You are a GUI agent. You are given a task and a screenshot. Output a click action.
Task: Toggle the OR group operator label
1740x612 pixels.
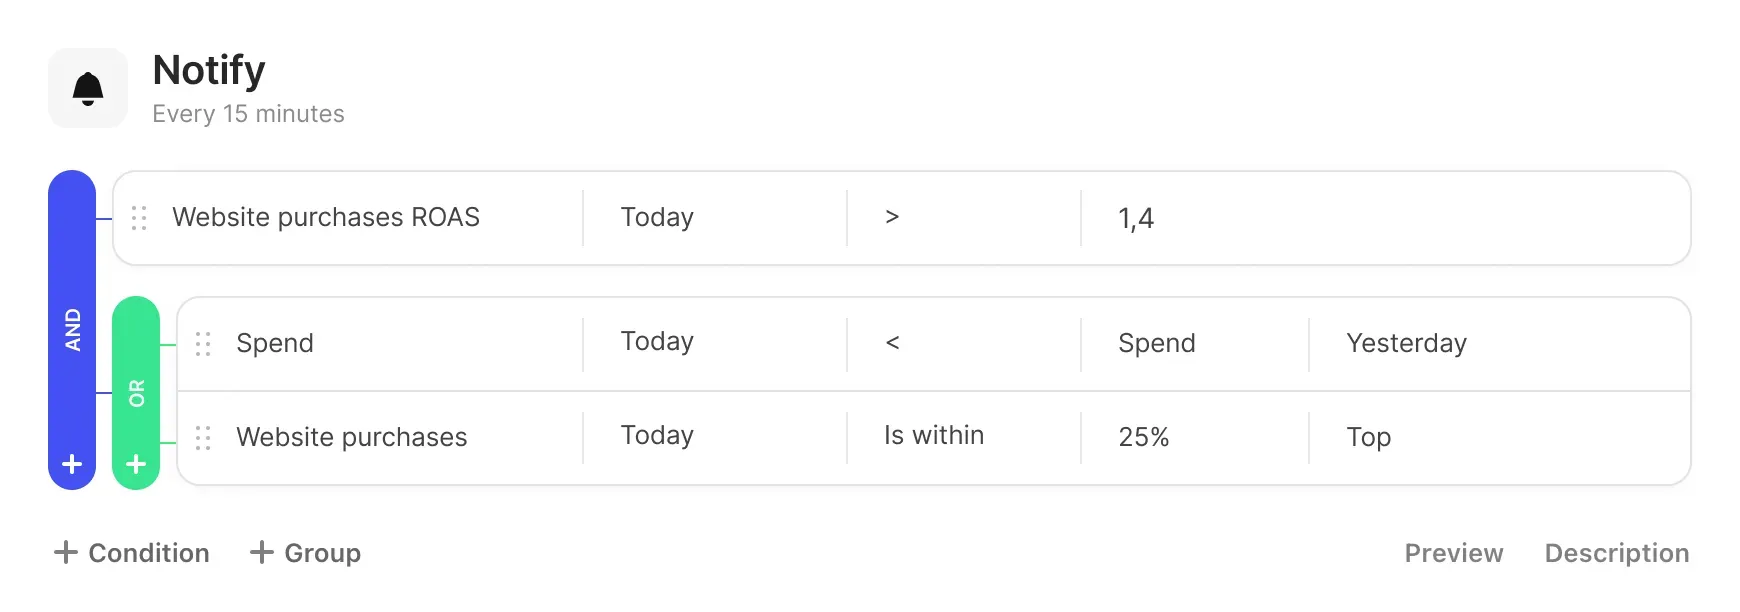[136, 393]
